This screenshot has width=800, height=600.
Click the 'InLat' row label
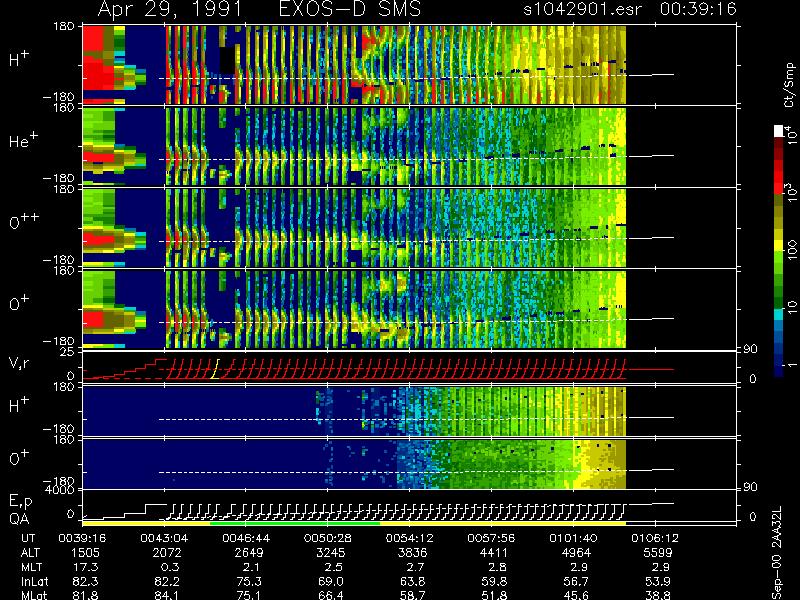[34, 581]
